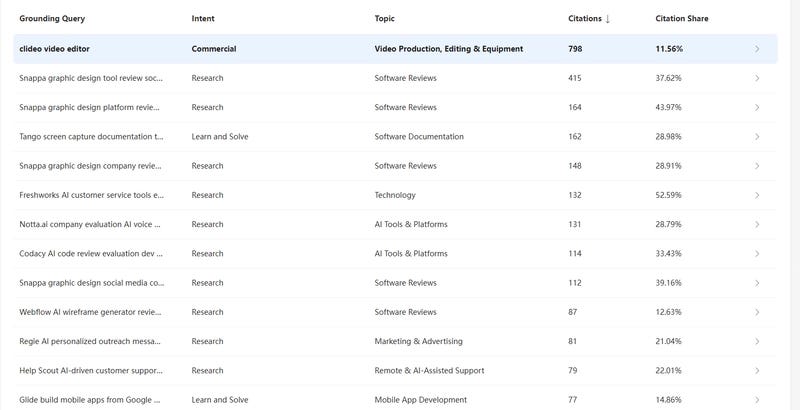
Task: Select Snappa graphic design company review query
Action: (x=90, y=166)
